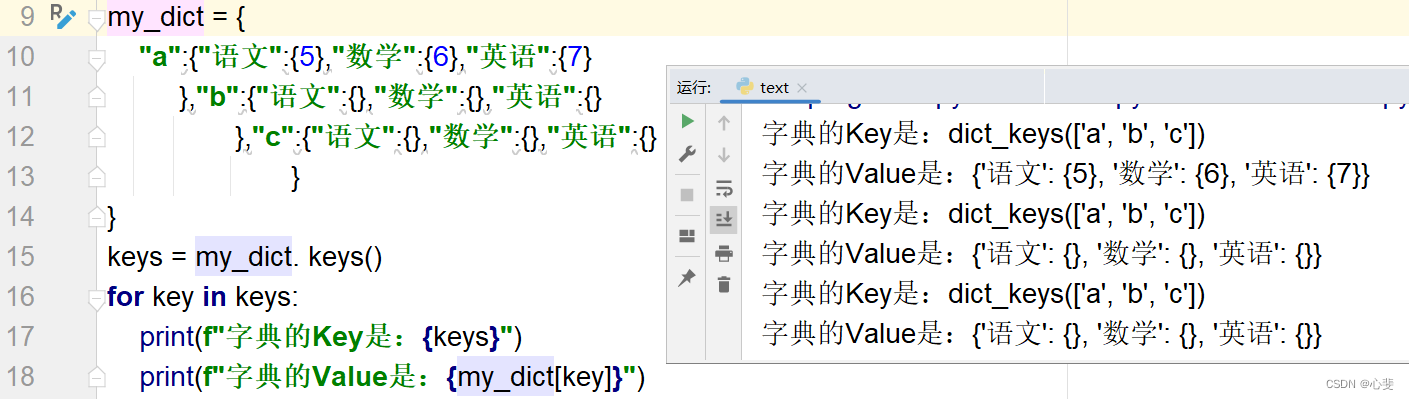Collapse the fold marker on line 14
This screenshot has height=399, width=1409.
[x=96, y=217]
